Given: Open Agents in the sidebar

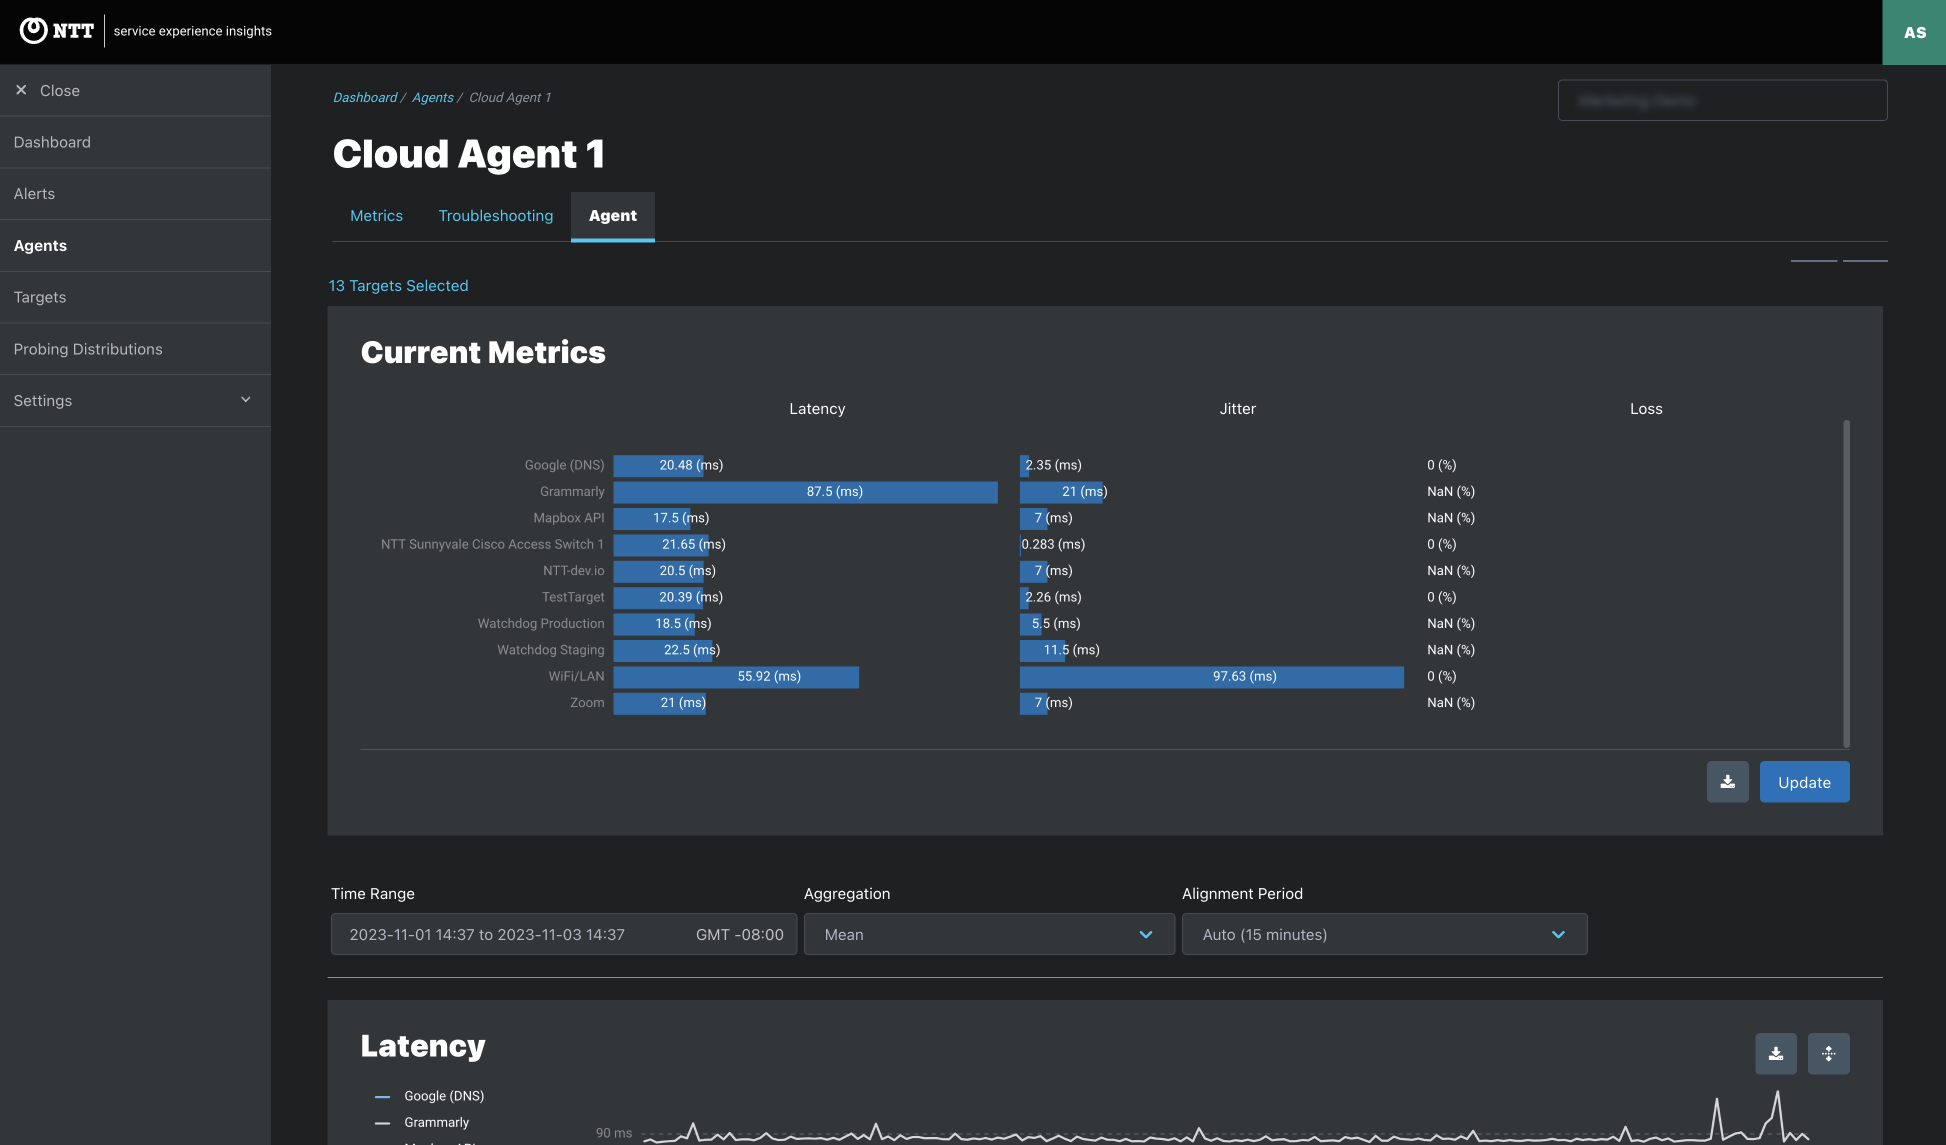Looking at the screenshot, I should click(x=135, y=246).
